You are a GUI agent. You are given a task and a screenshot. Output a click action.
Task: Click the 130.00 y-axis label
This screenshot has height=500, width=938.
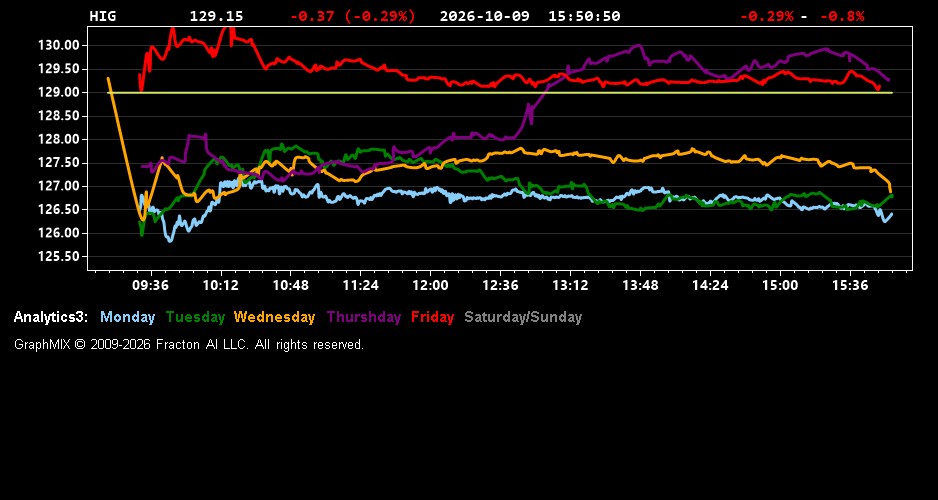point(59,45)
